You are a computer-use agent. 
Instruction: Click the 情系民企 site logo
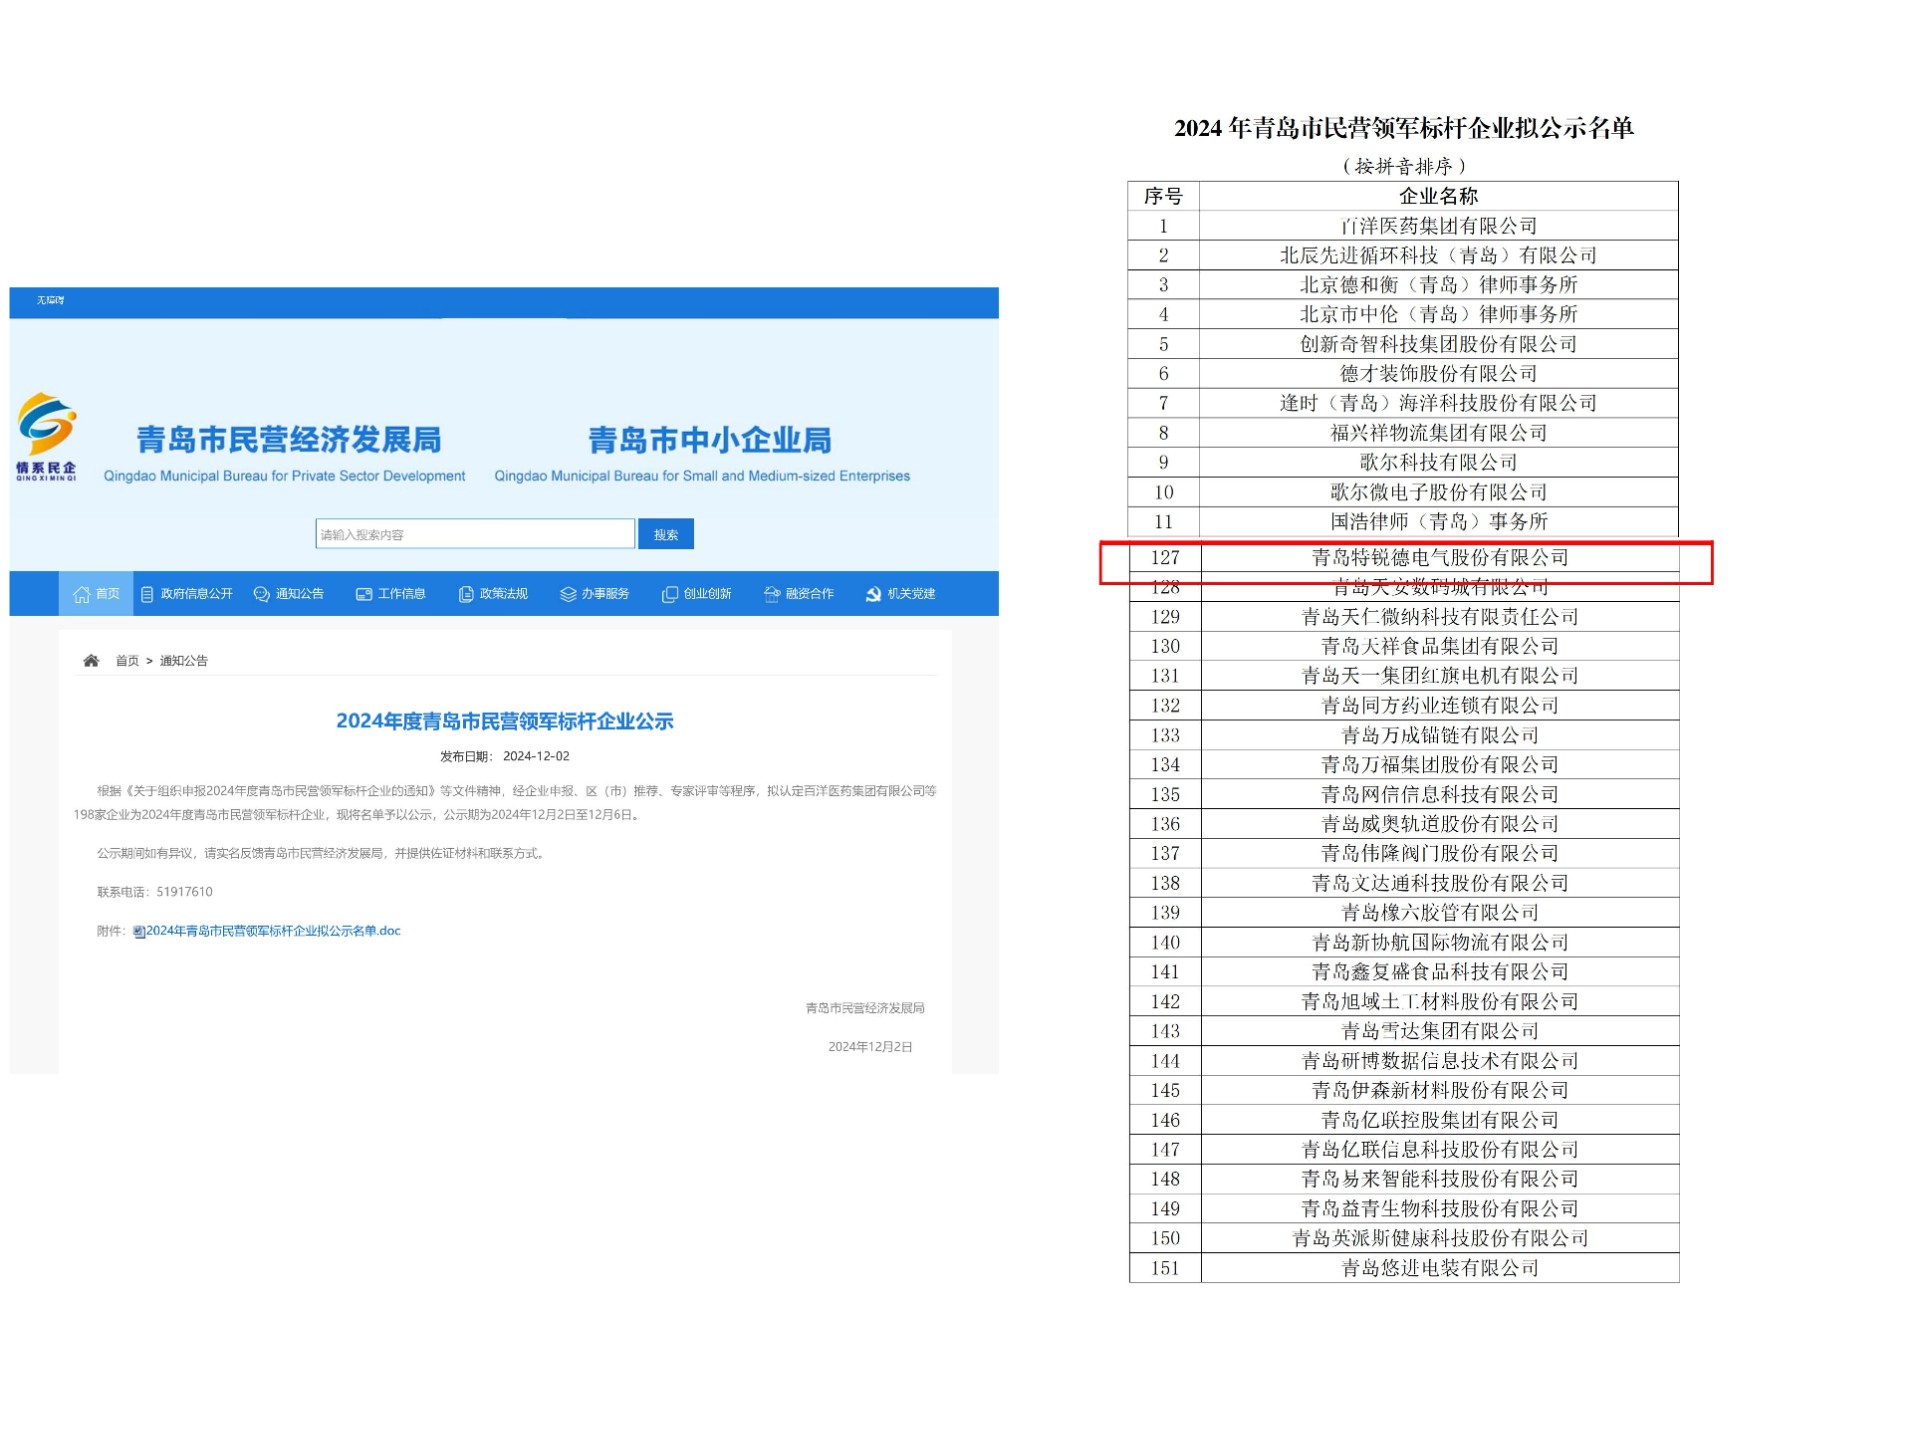click(x=46, y=436)
